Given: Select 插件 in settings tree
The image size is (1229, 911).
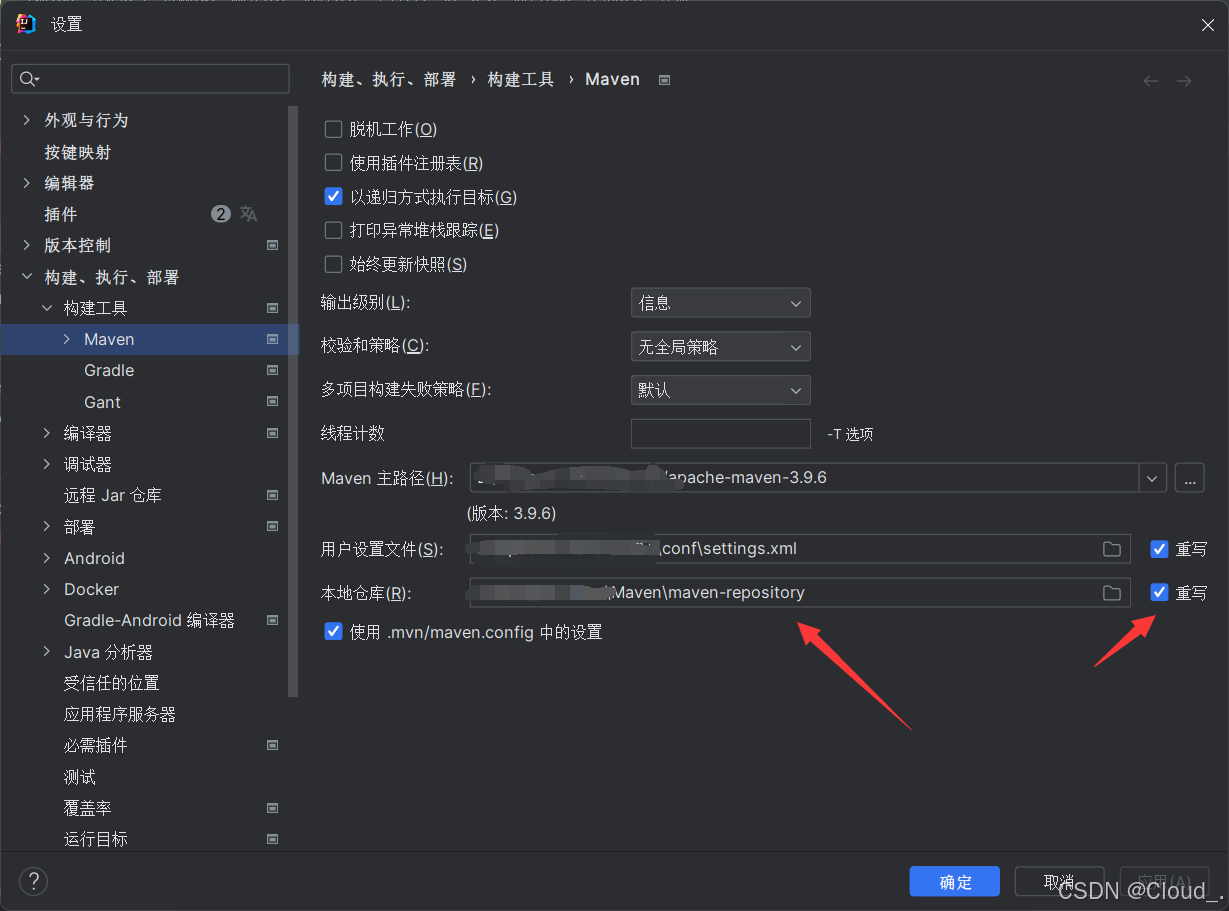Looking at the screenshot, I should [60, 214].
